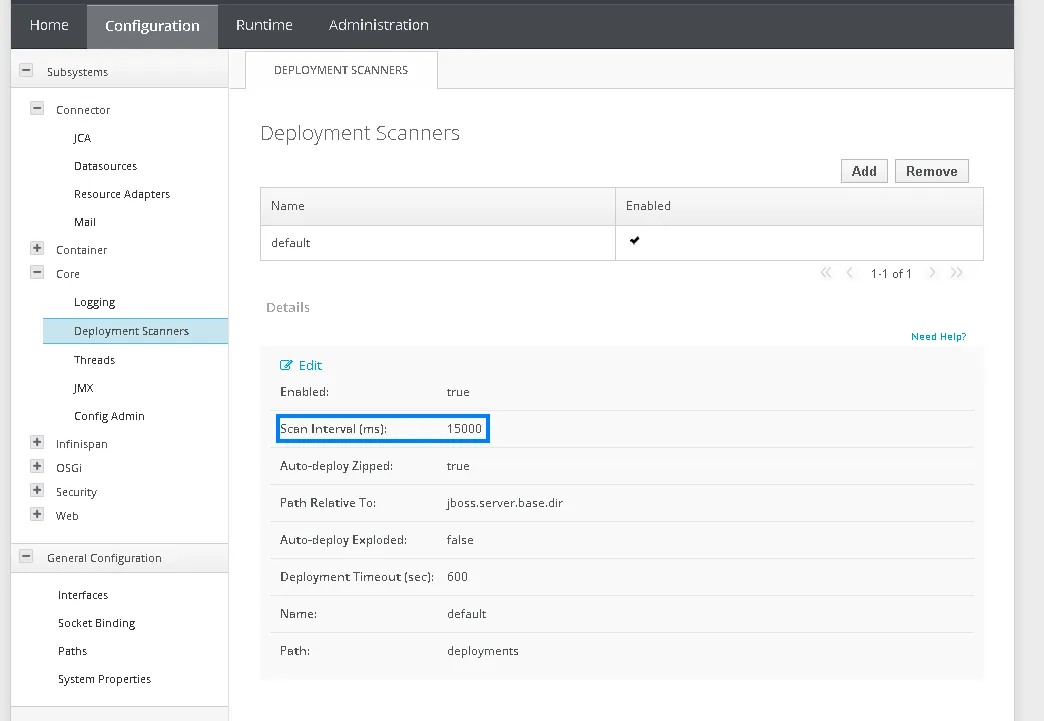Go to last page of scanners

[956, 272]
